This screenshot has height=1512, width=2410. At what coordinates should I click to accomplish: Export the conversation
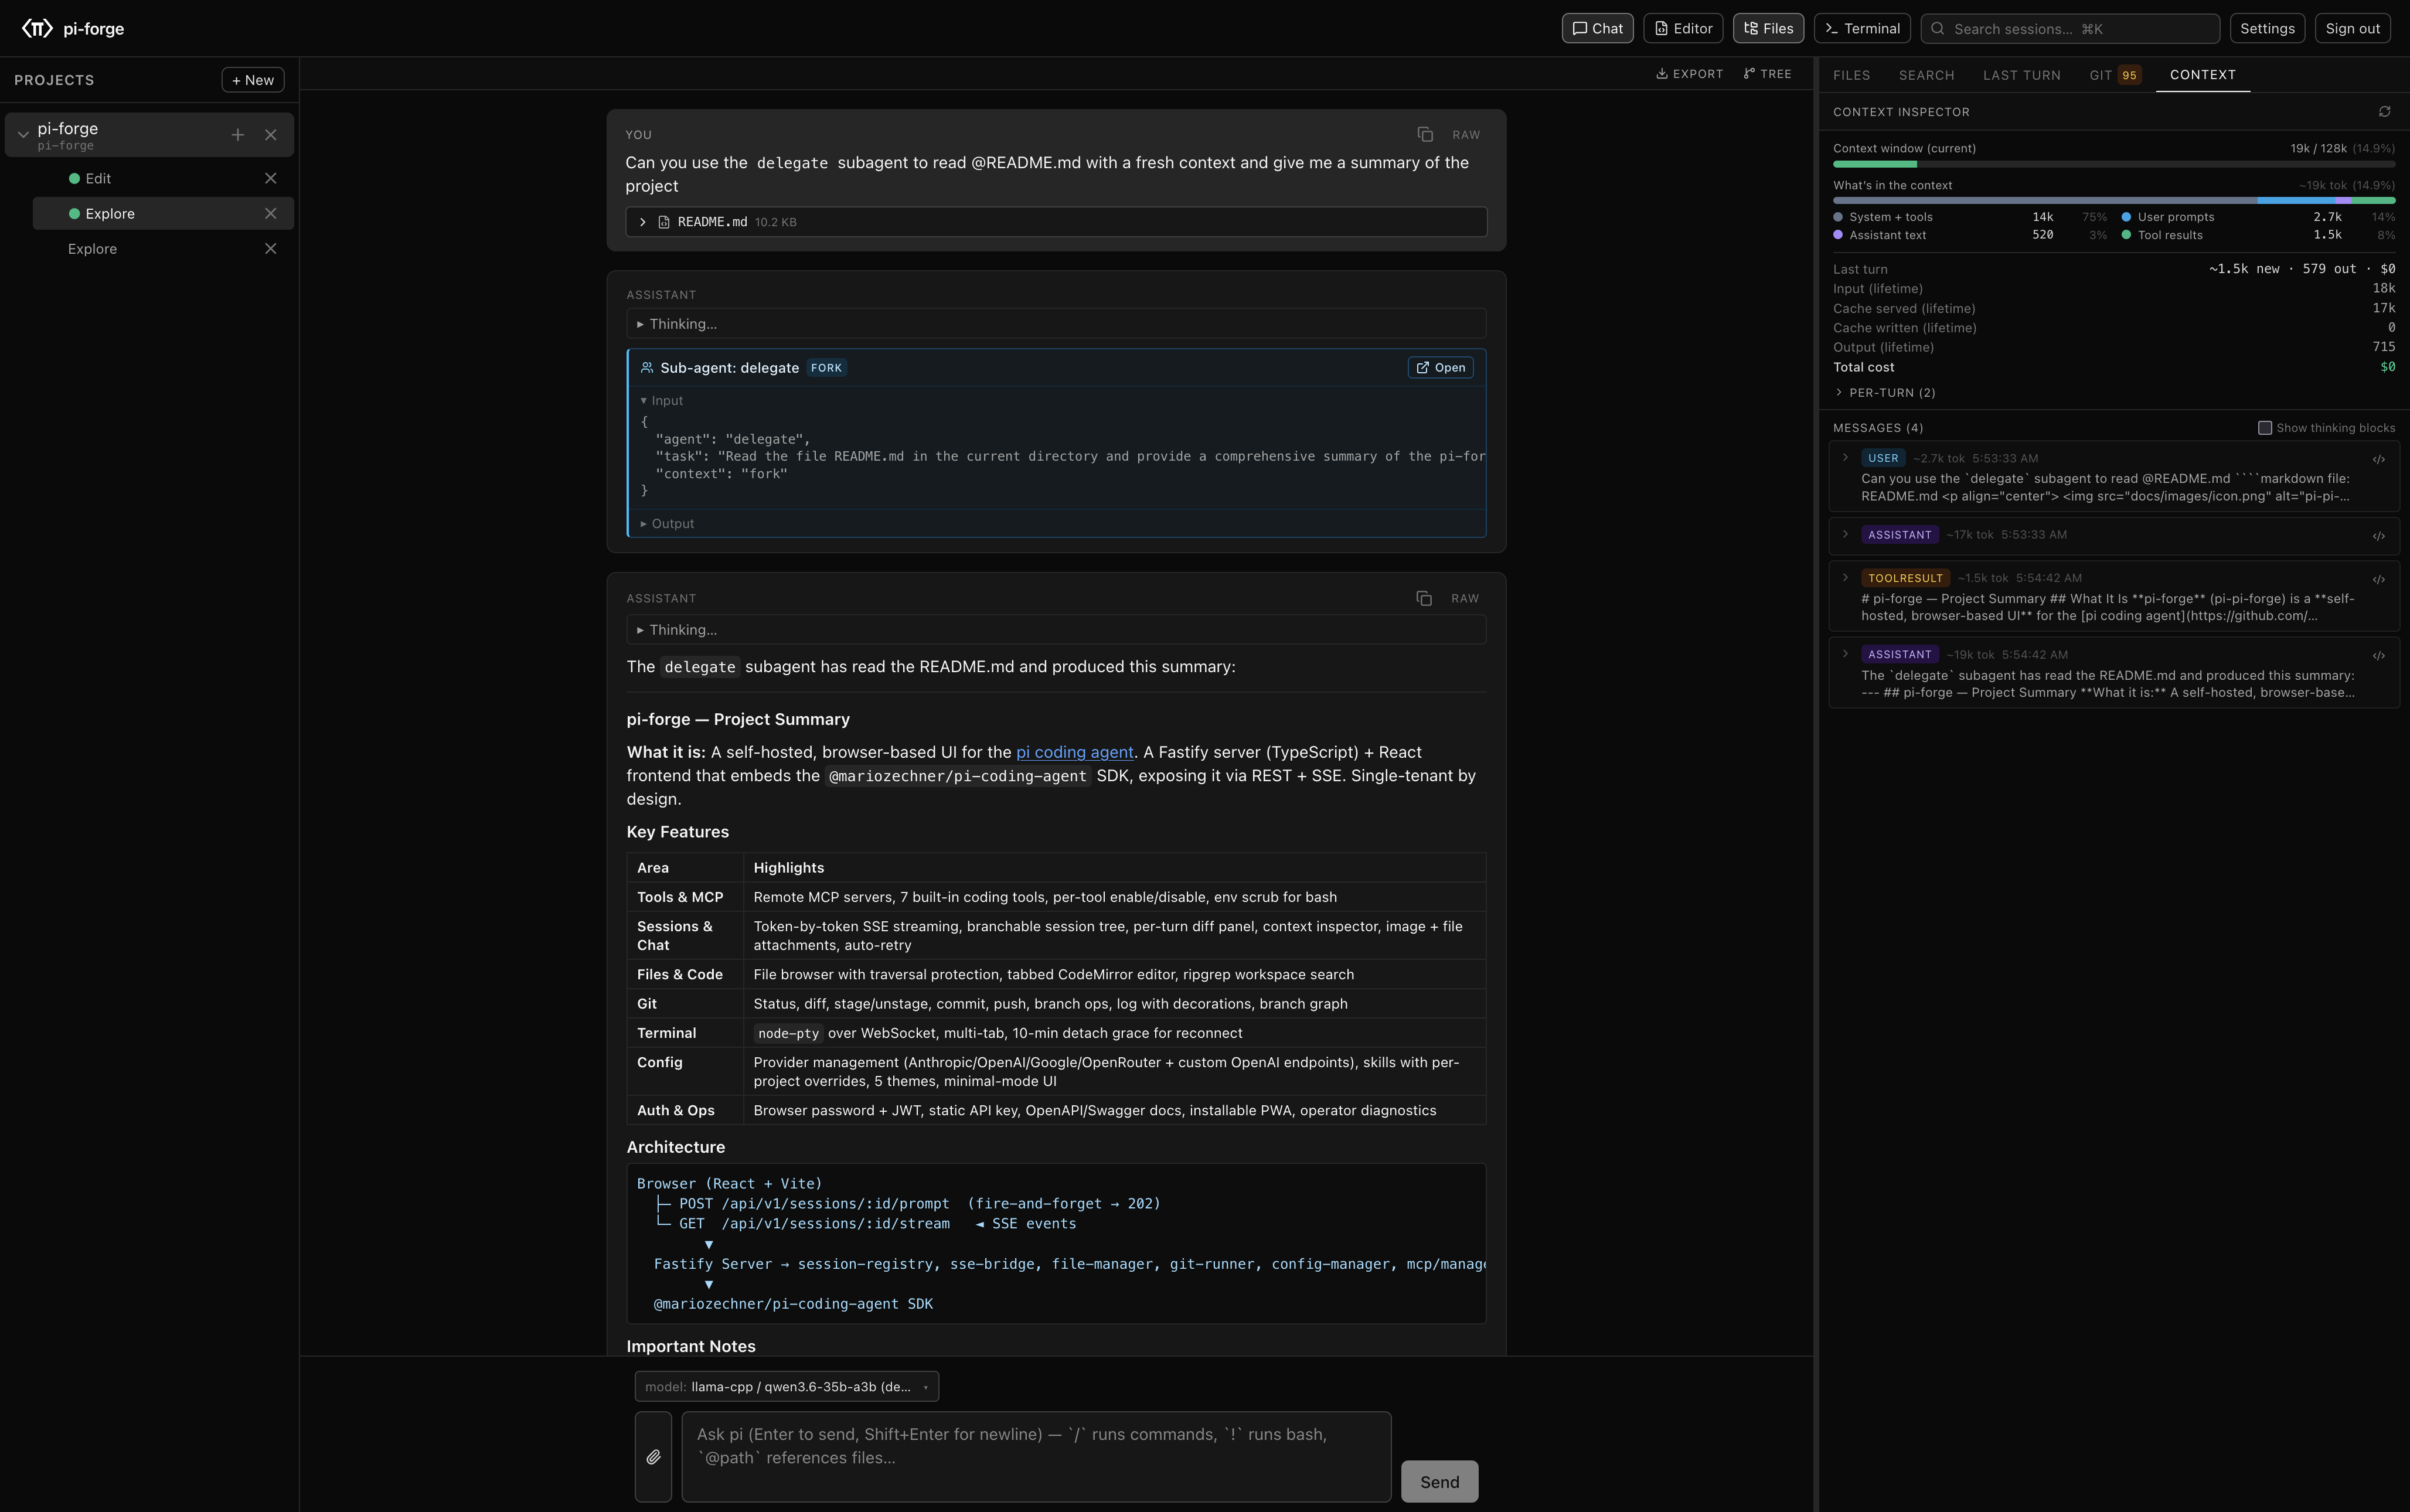click(x=1689, y=74)
